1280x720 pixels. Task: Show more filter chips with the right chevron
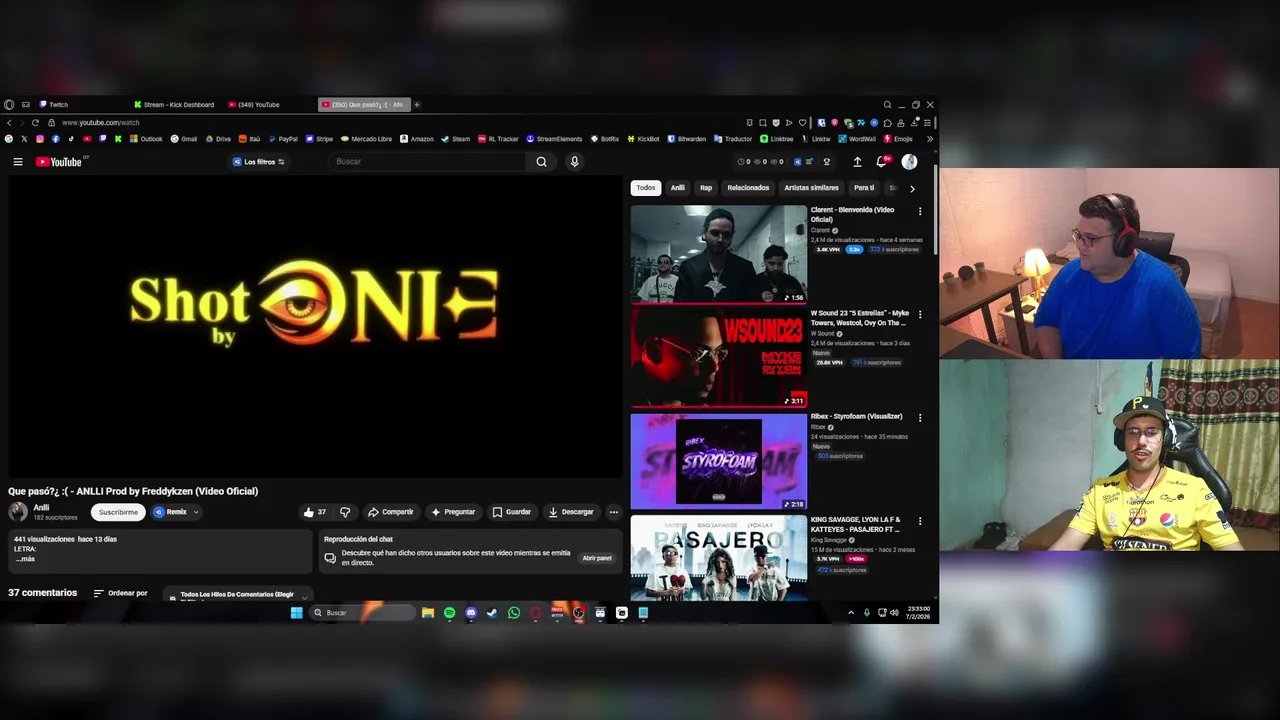coord(911,188)
